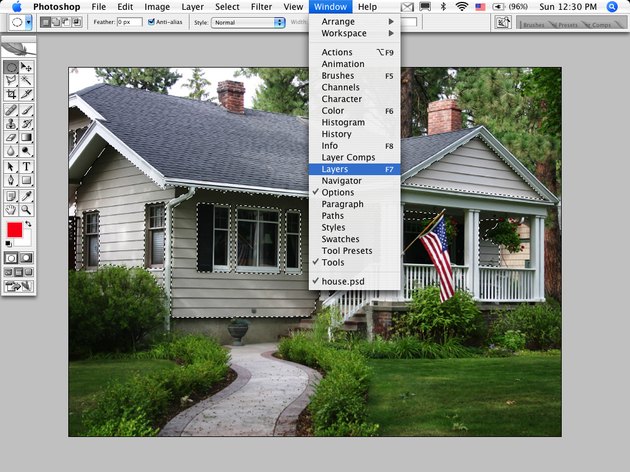
Task: Open the Presets tab in palette well
Action: (567, 25)
